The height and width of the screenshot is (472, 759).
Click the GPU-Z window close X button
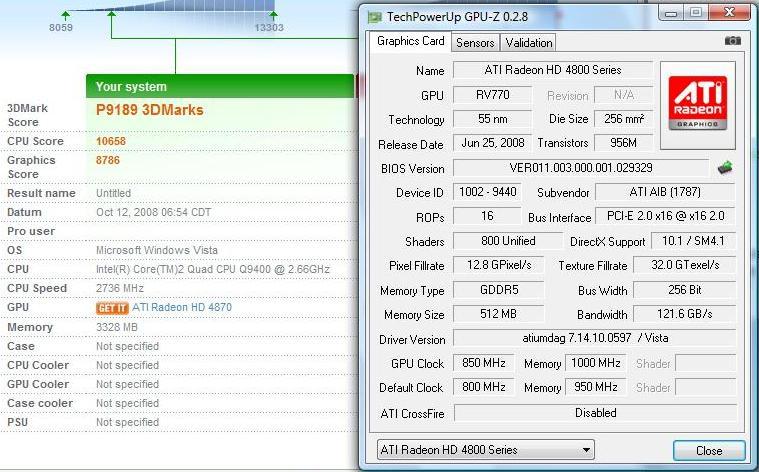coord(729,13)
